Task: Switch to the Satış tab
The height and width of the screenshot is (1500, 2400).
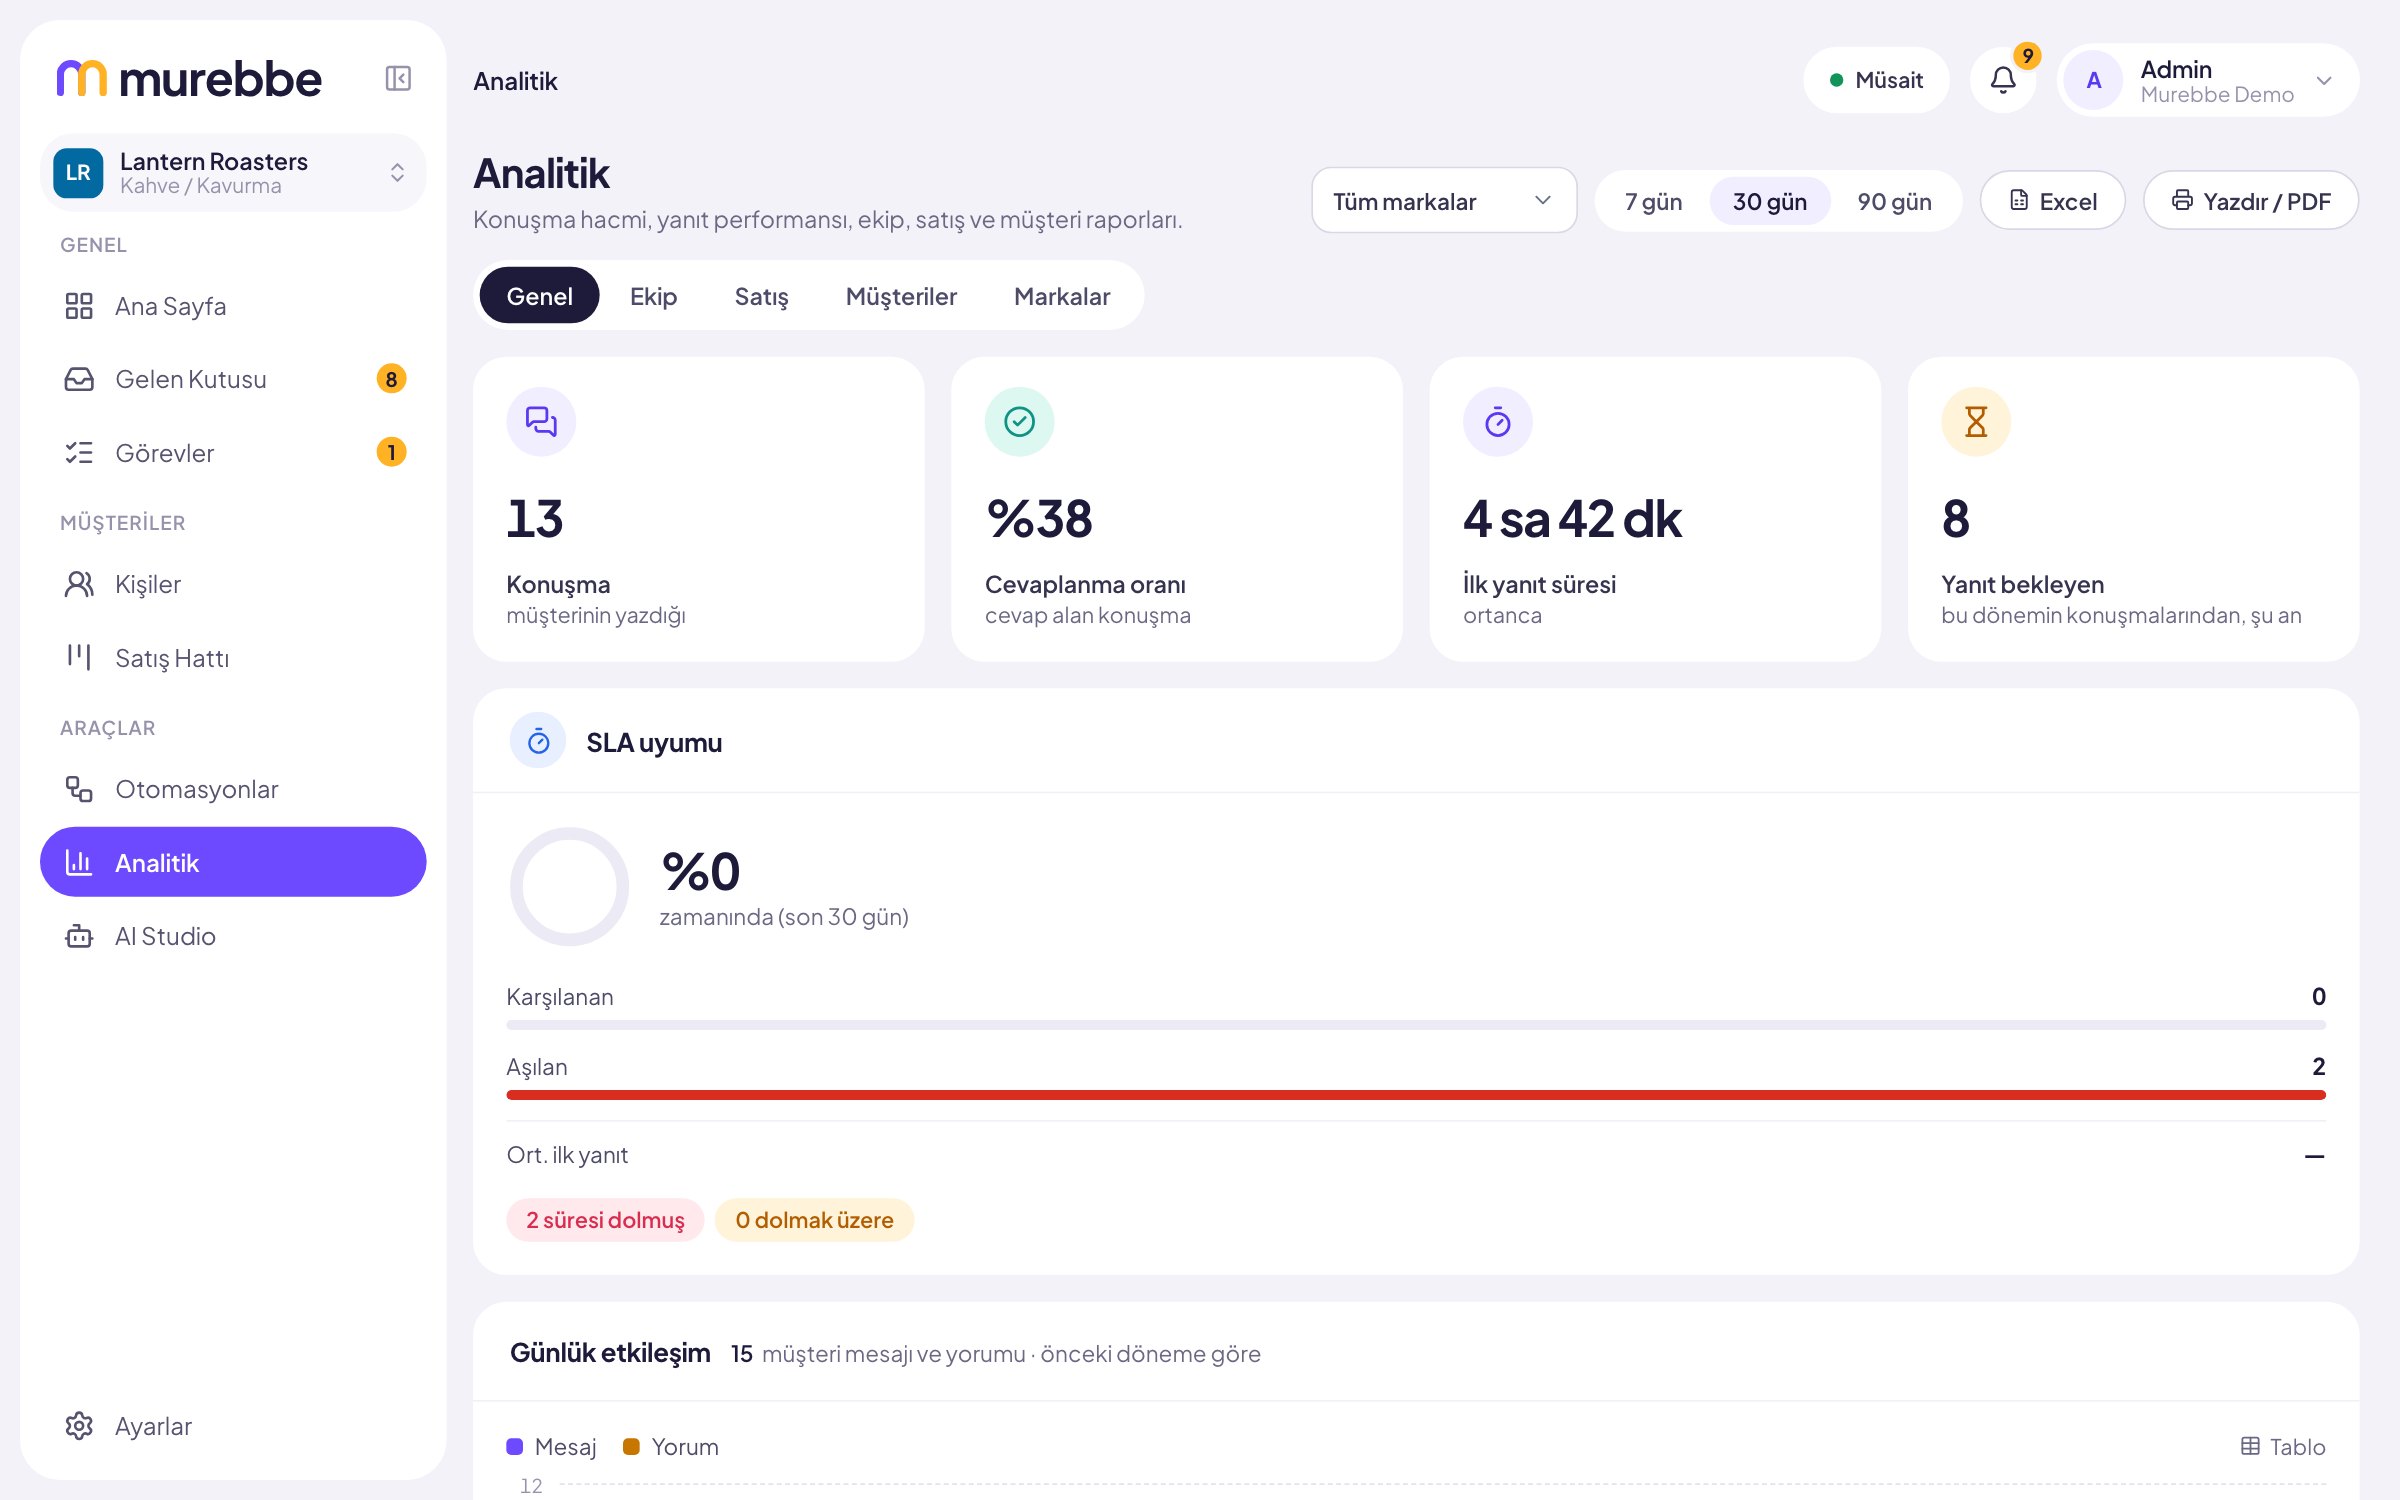Action: tap(761, 296)
